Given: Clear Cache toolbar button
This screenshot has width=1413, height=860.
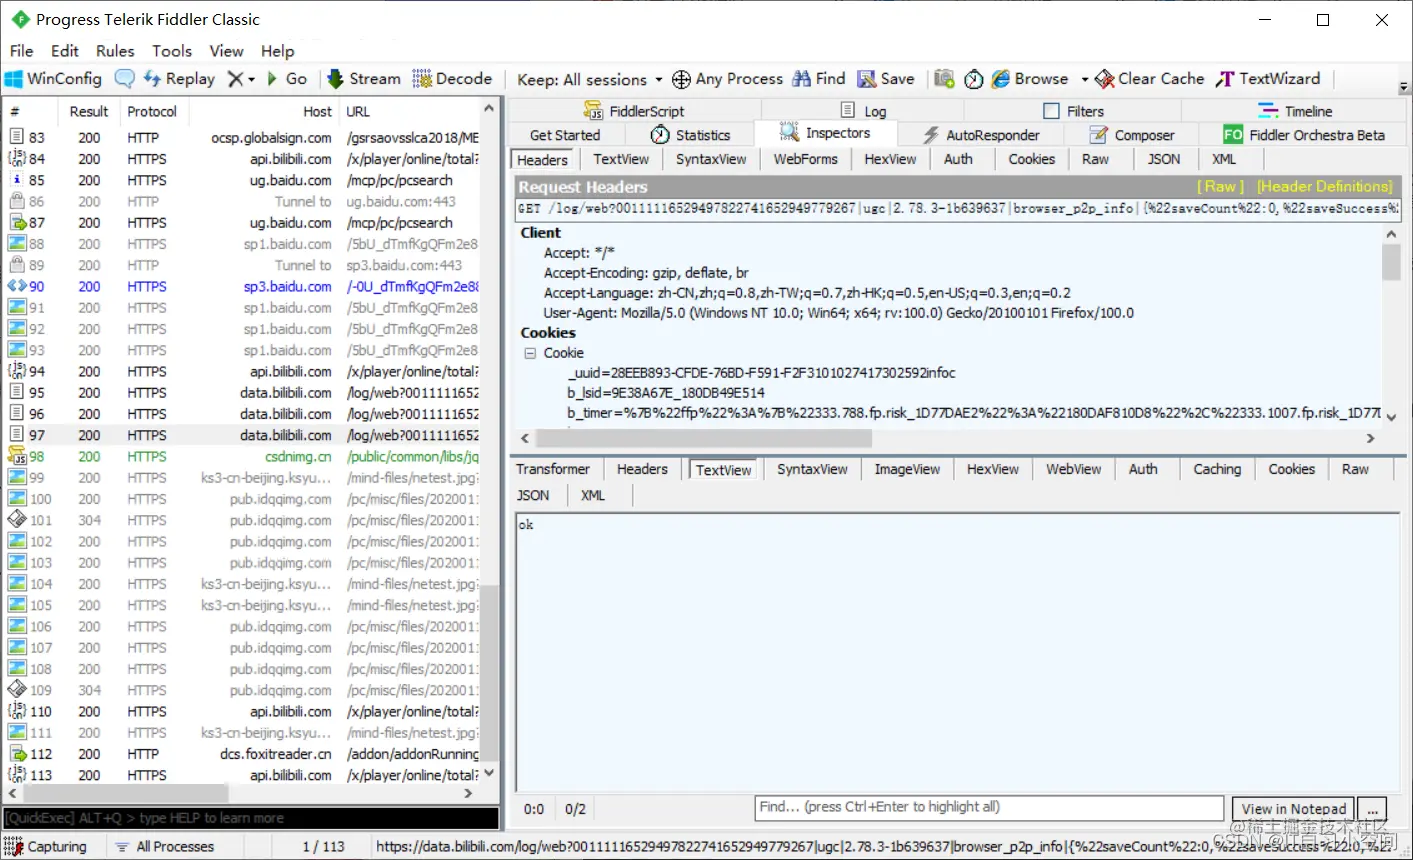Looking at the screenshot, I should (1150, 79).
